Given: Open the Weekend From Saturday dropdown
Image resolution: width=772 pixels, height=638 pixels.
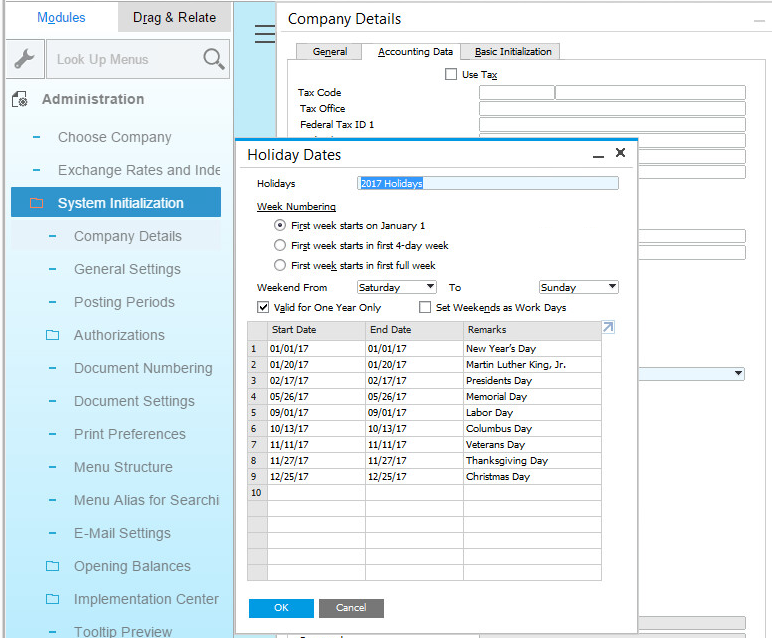Looking at the screenshot, I should pyautogui.click(x=396, y=288).
